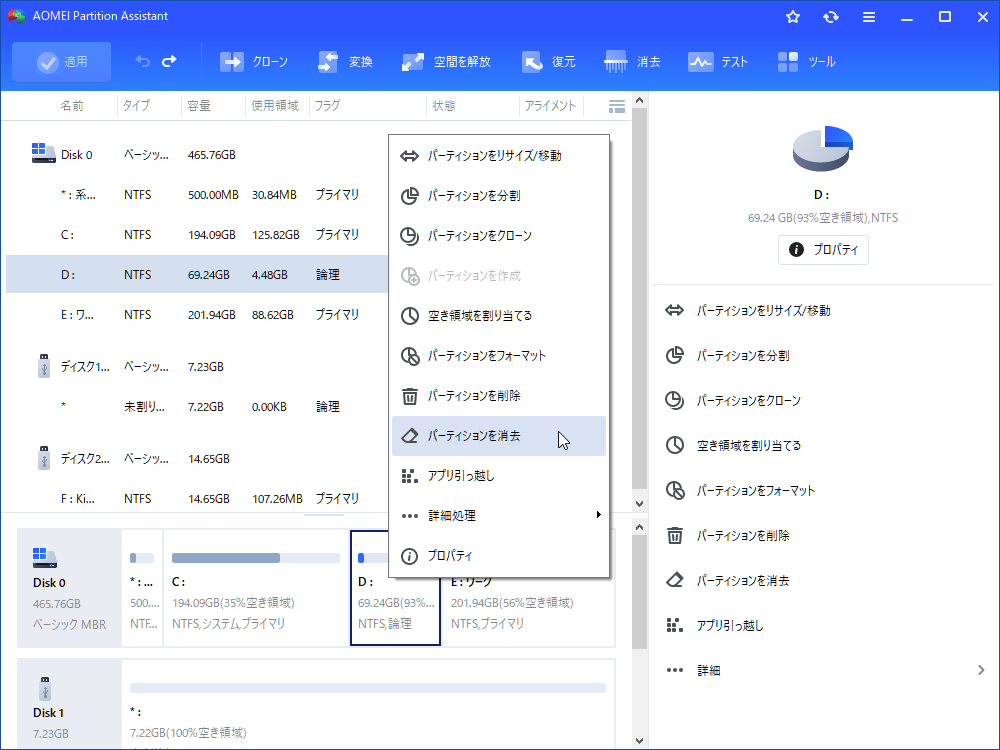Choose パーティションをリサイズ/移動 in context menu

click(499, 156)
